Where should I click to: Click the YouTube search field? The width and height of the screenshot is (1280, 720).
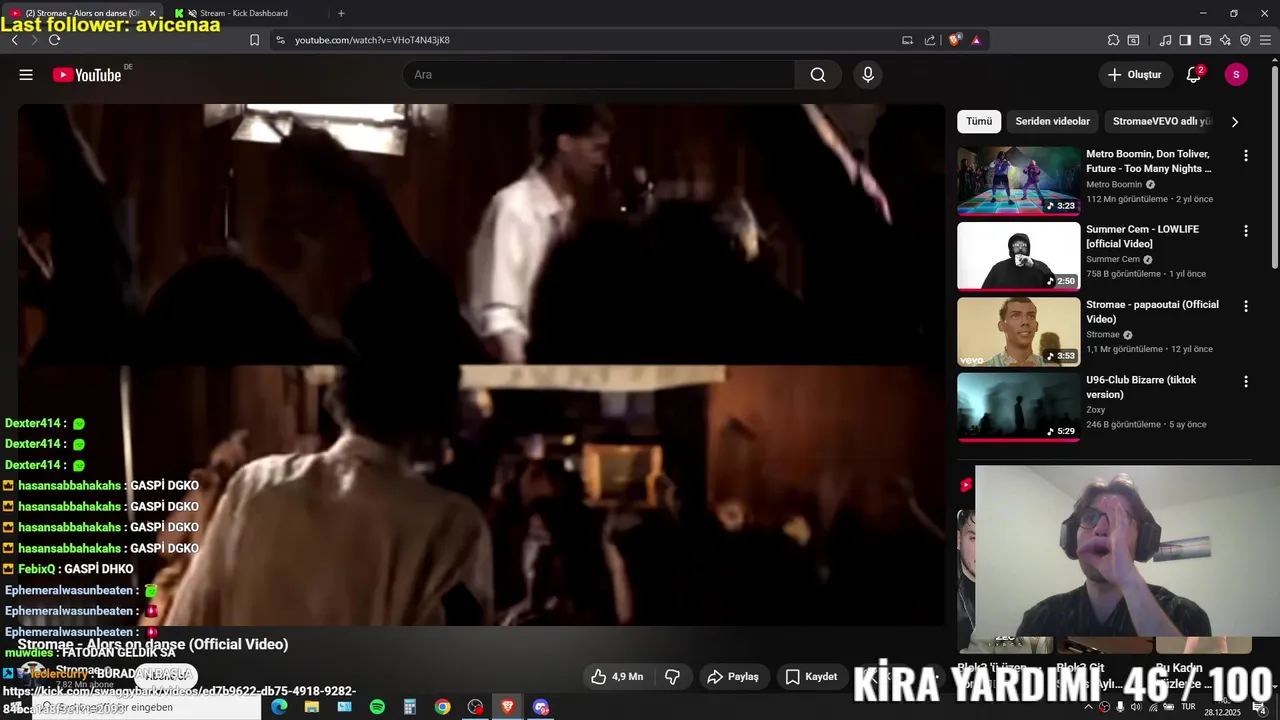point(599,75)
